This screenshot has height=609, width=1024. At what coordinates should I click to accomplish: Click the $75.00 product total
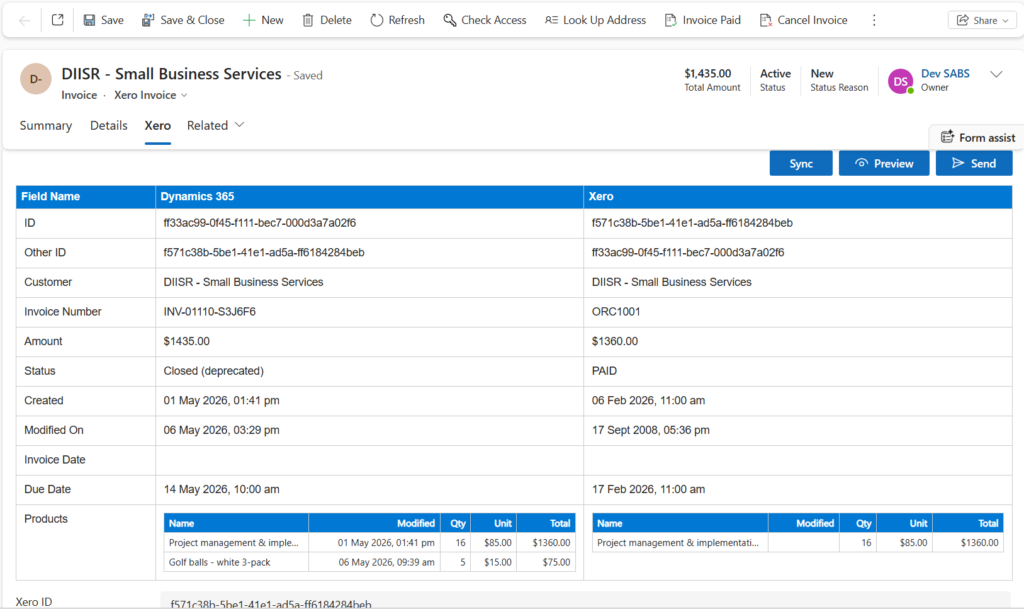556,562
